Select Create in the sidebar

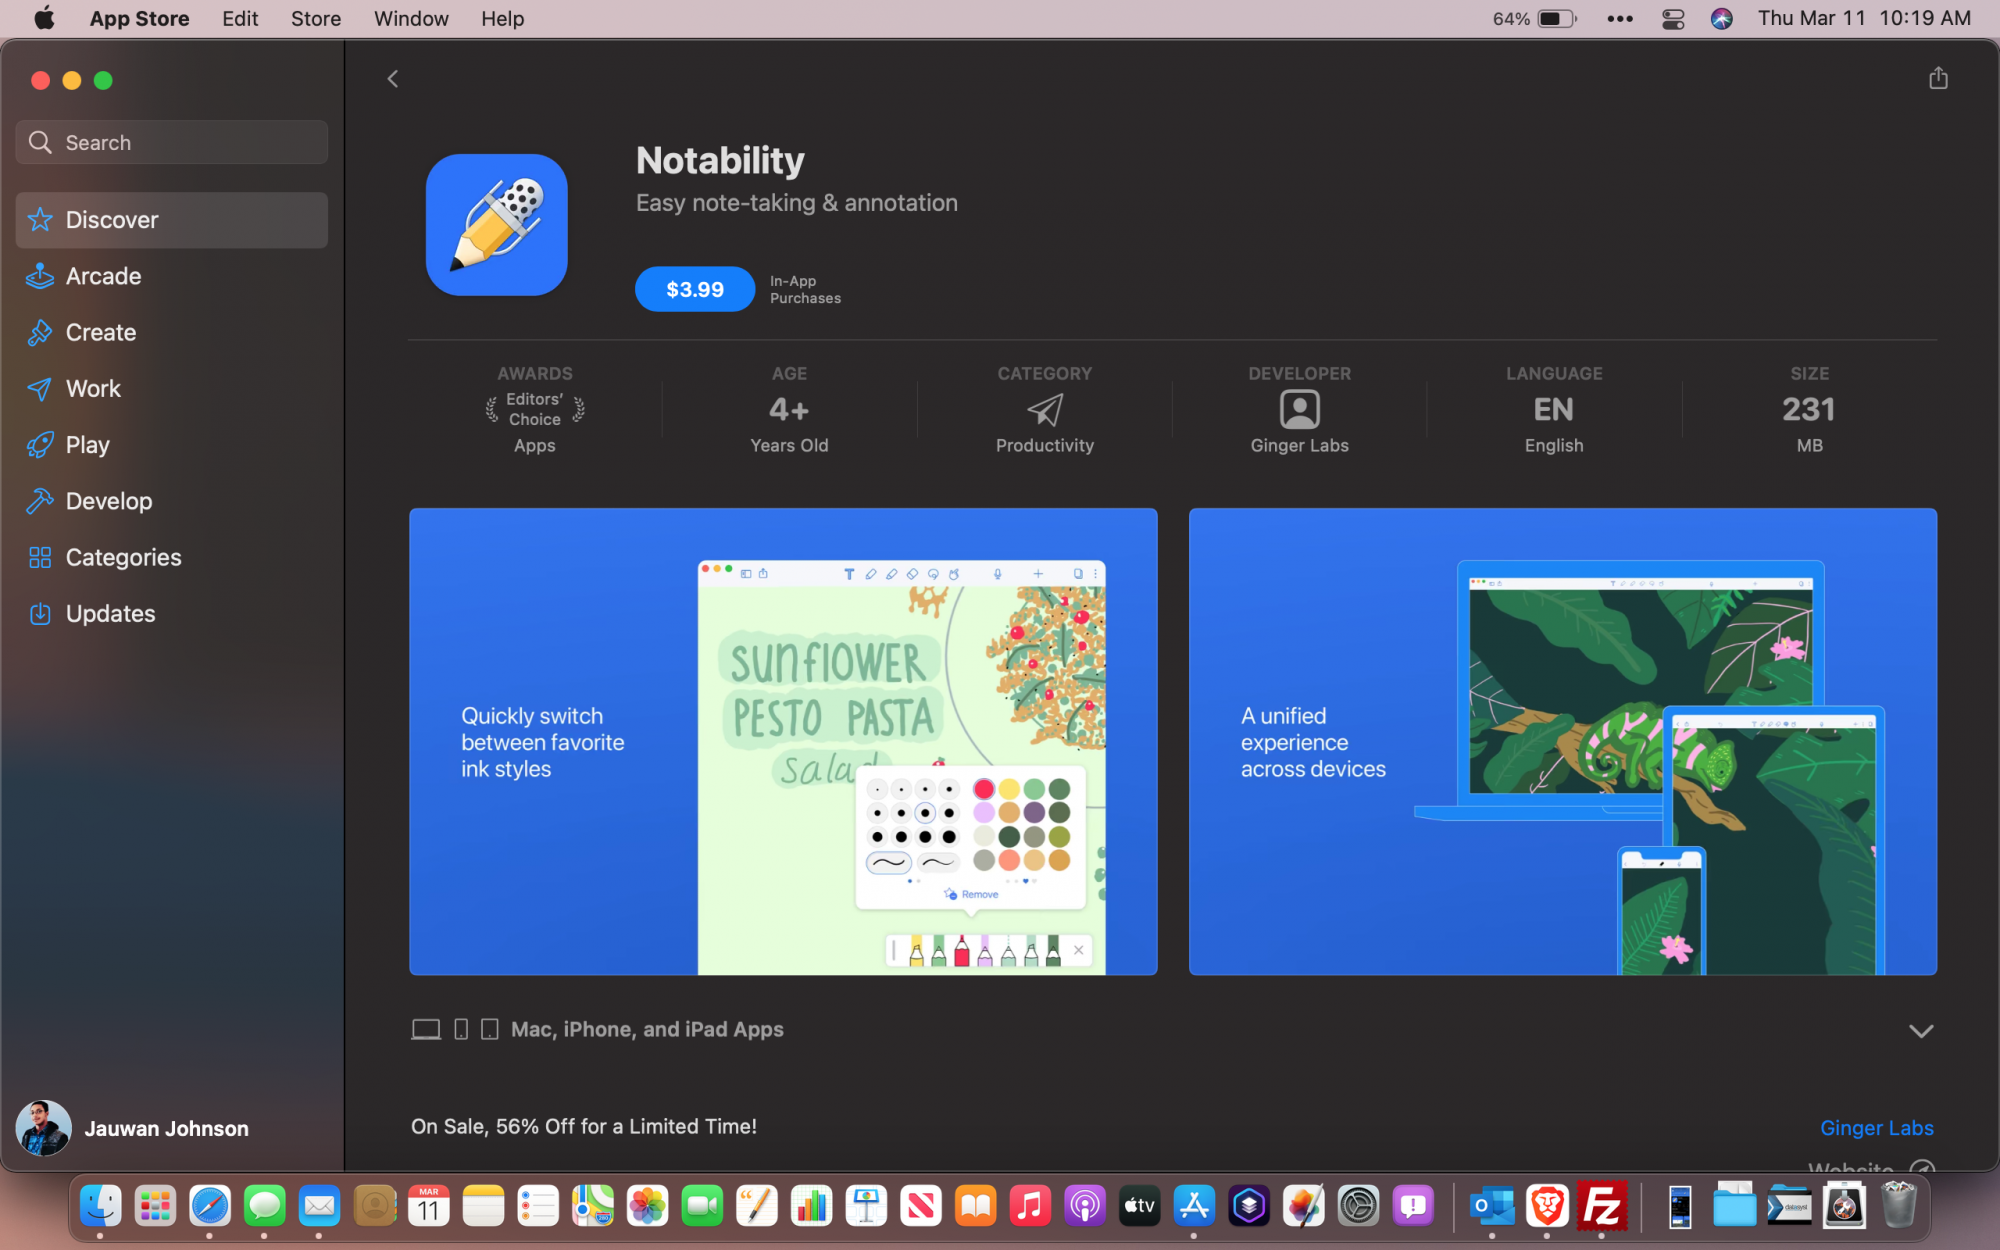(x=100, y=332)
